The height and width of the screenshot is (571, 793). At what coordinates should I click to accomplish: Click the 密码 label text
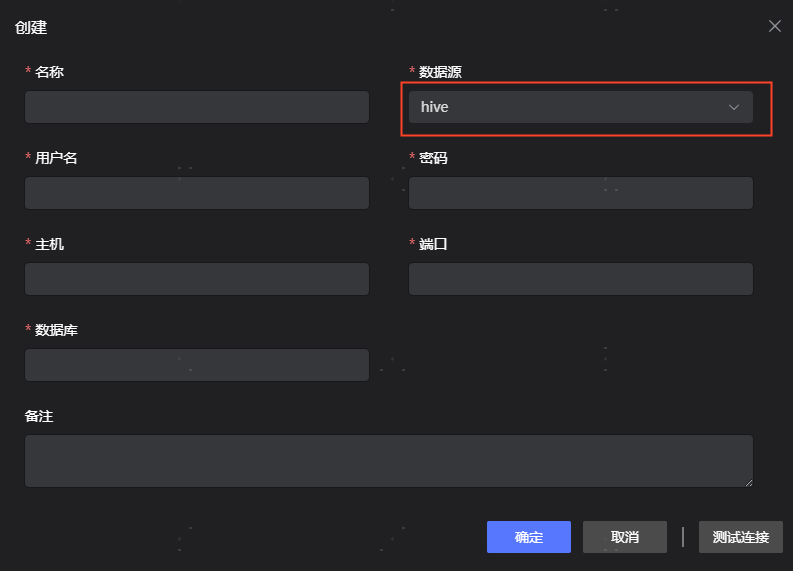pyautogui.click(x=433, y=158)
